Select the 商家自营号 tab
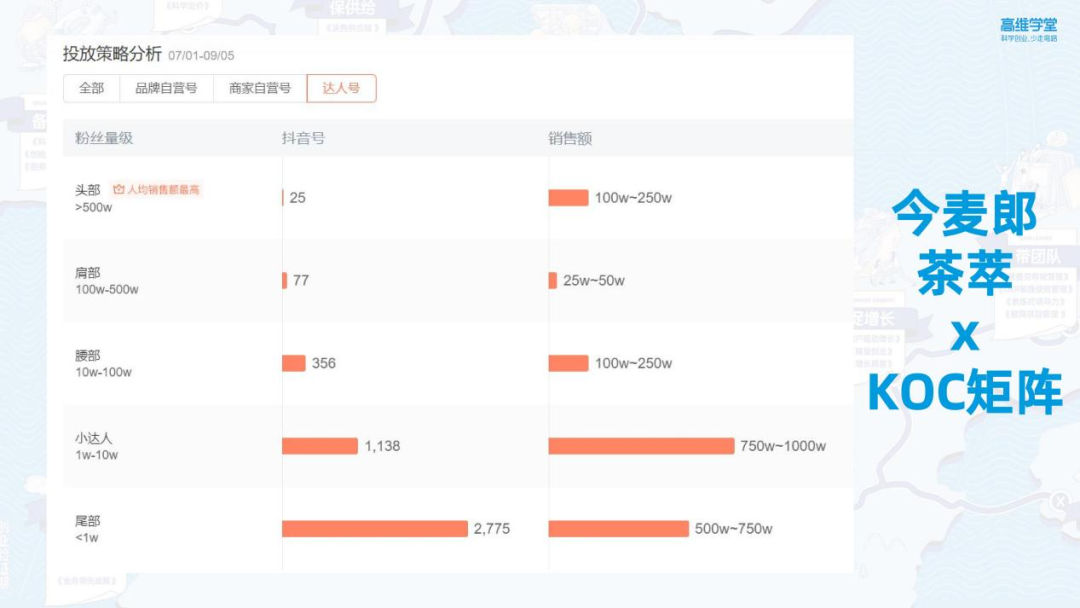The image size is (1080, 608). 260,88
